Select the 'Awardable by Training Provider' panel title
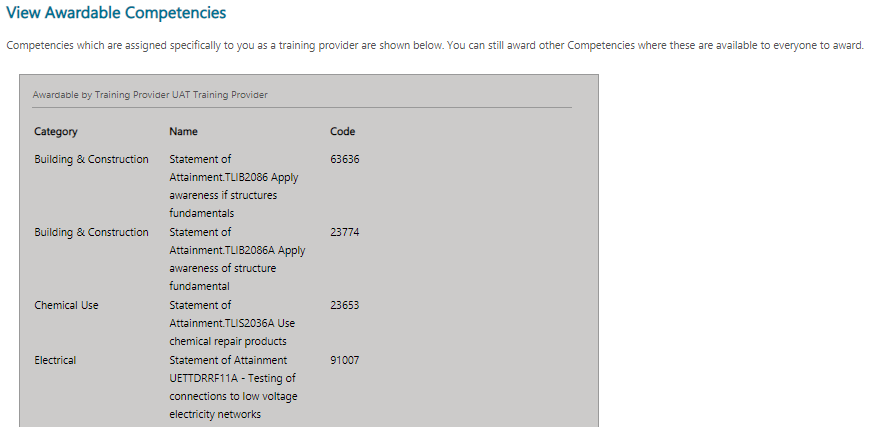 [x=150, y=95]
